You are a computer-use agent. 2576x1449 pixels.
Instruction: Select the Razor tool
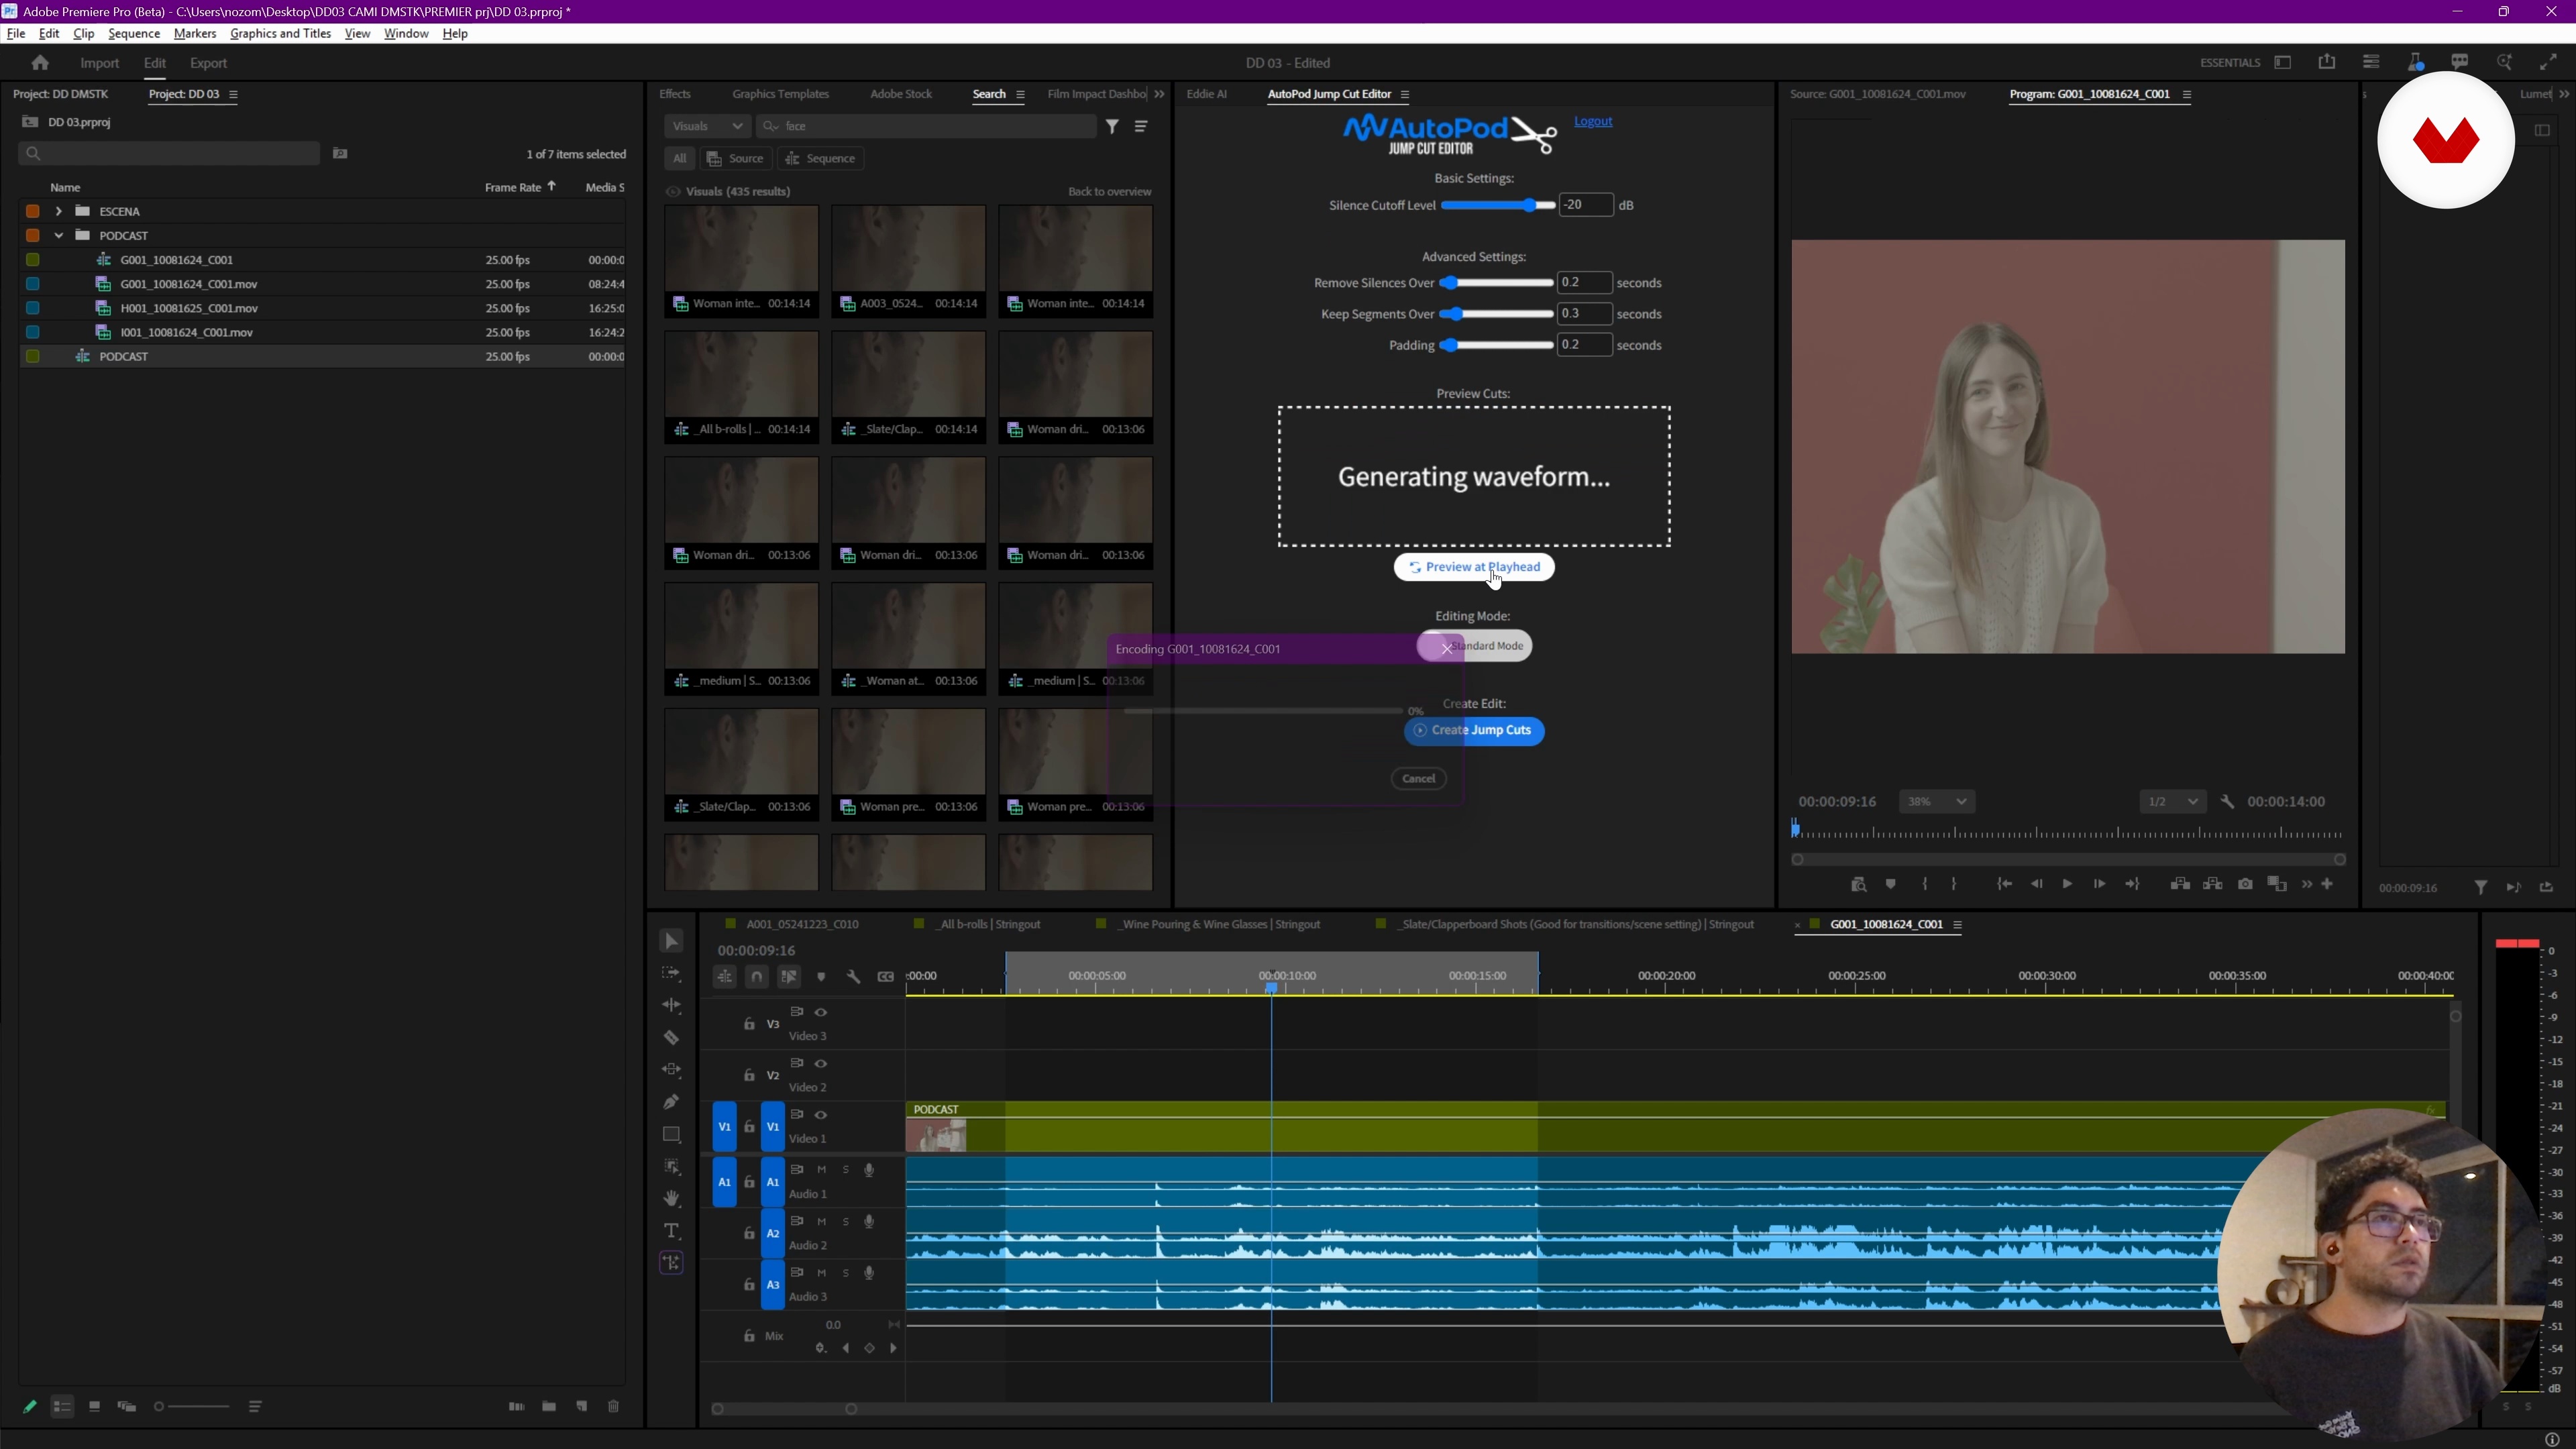point(671,1038)
